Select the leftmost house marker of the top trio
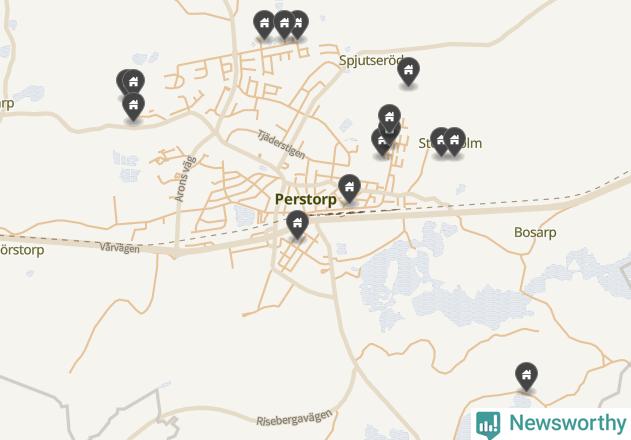 pyautogui.click(x=264, y=24)
